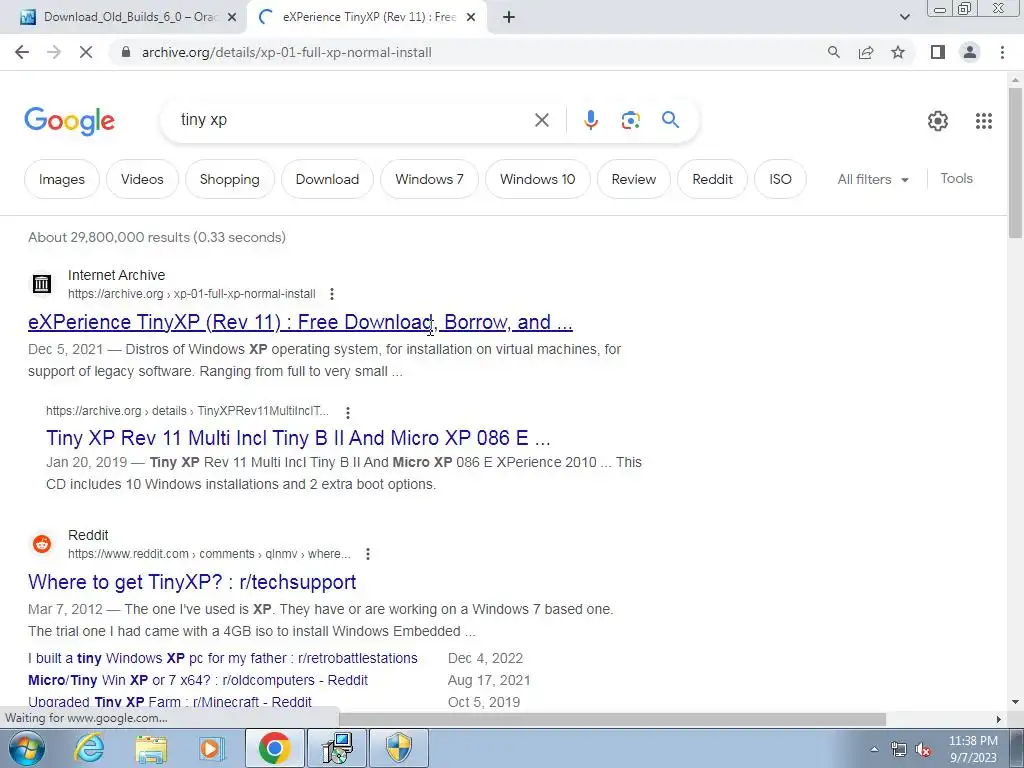Open Micro/Tiny Win XP or 7 x64 link

198,680
